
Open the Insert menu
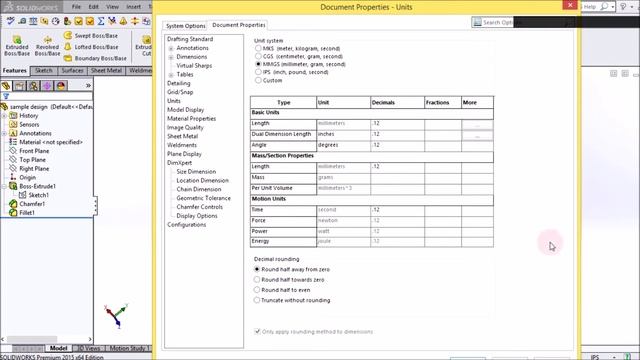point(133,7)
